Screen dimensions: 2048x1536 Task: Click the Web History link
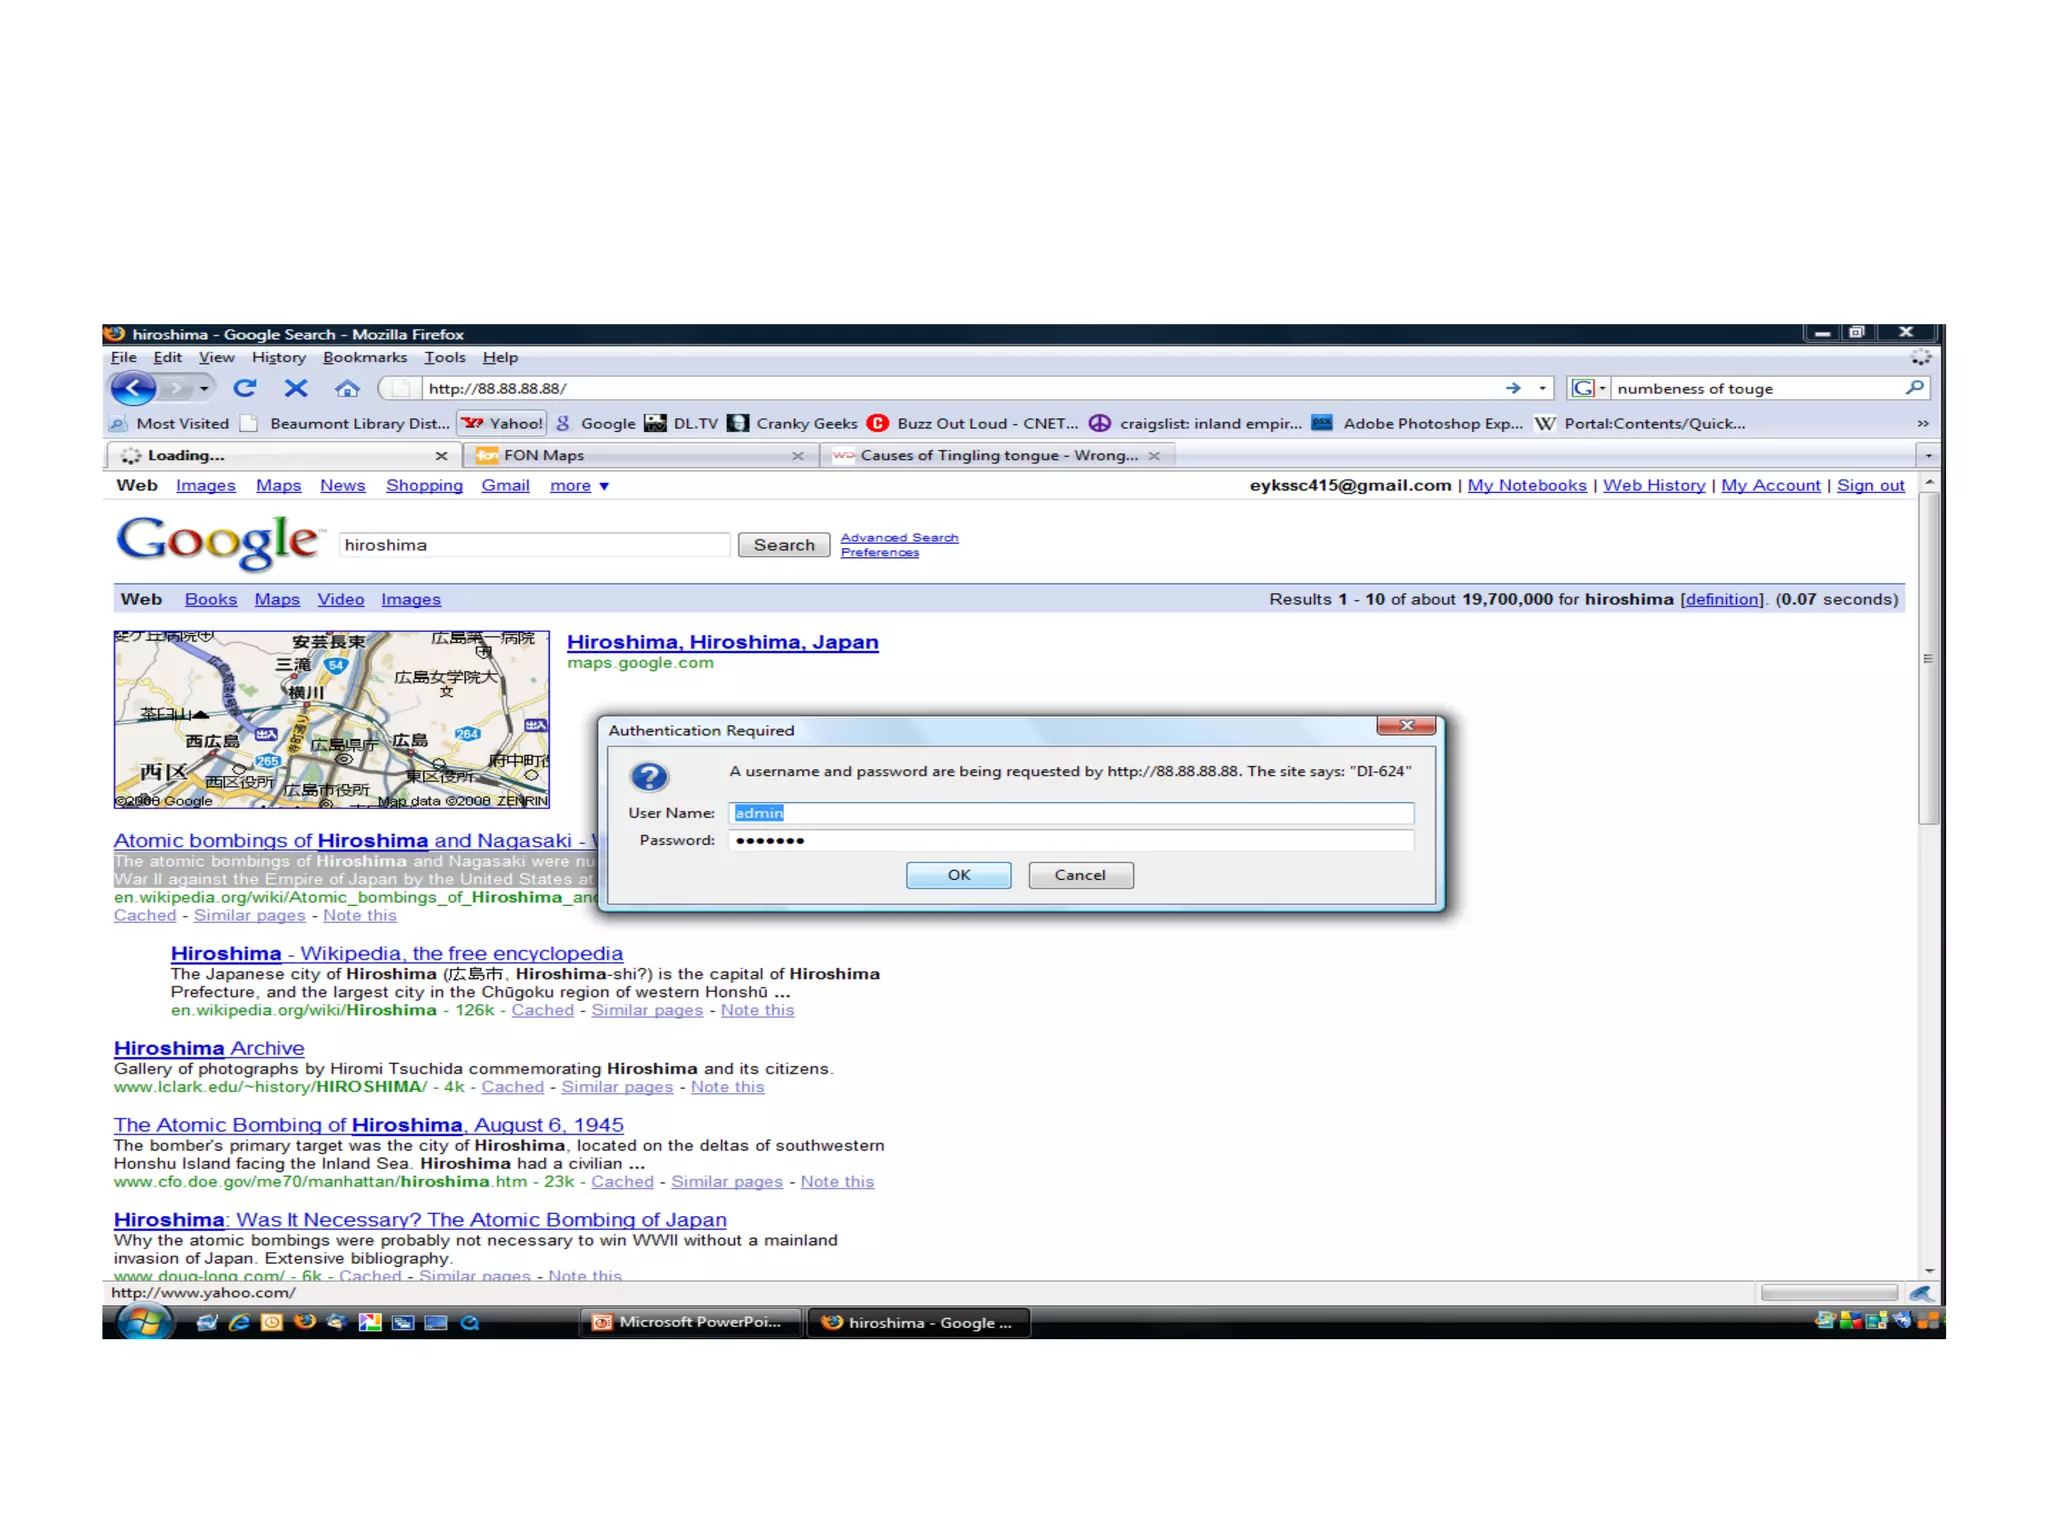1654,485
